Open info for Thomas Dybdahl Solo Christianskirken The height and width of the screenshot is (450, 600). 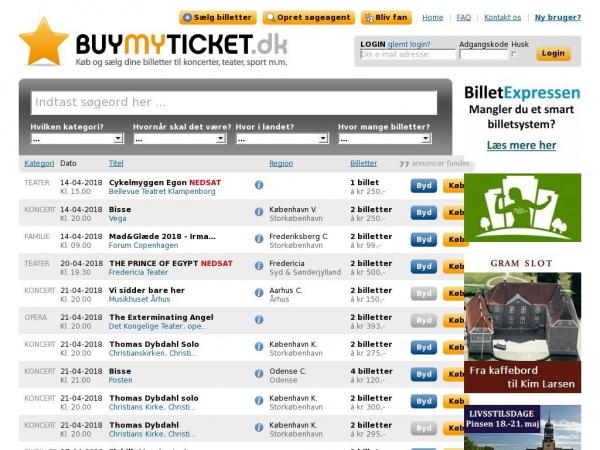(259, 347)
